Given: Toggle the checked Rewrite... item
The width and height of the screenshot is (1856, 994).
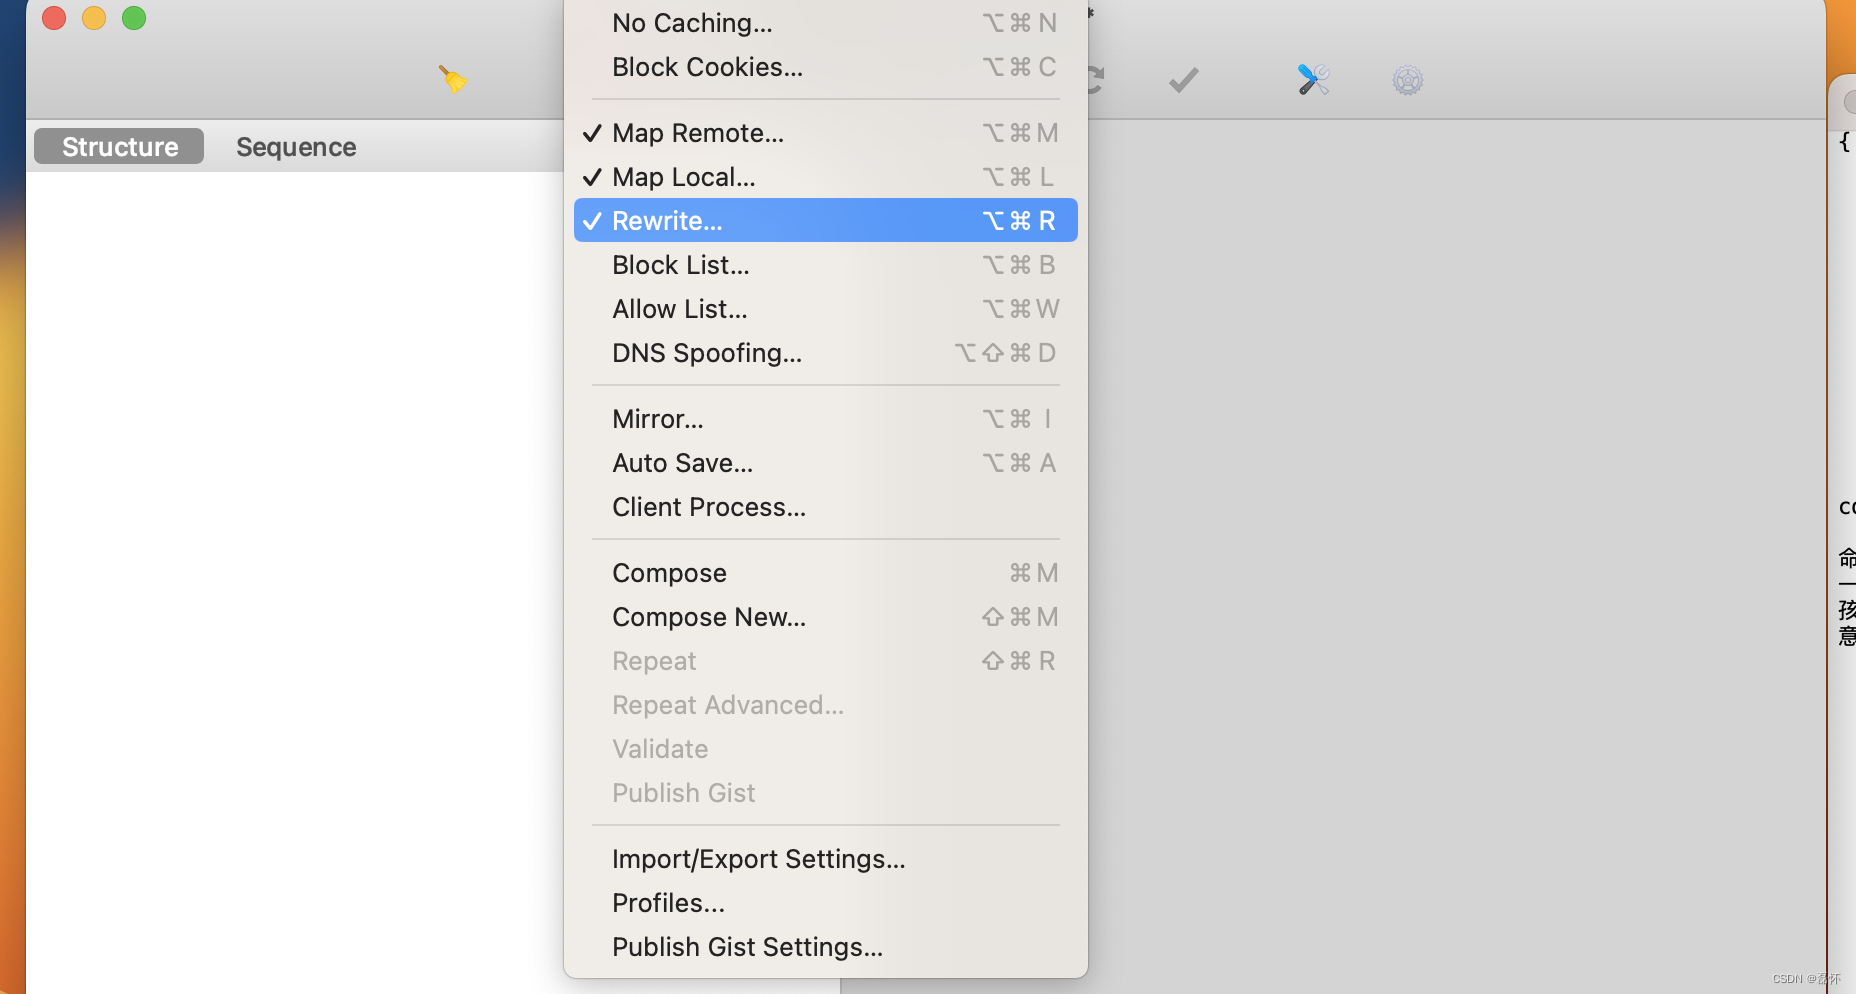Looking at the screenshot, I should click(825, 220).
